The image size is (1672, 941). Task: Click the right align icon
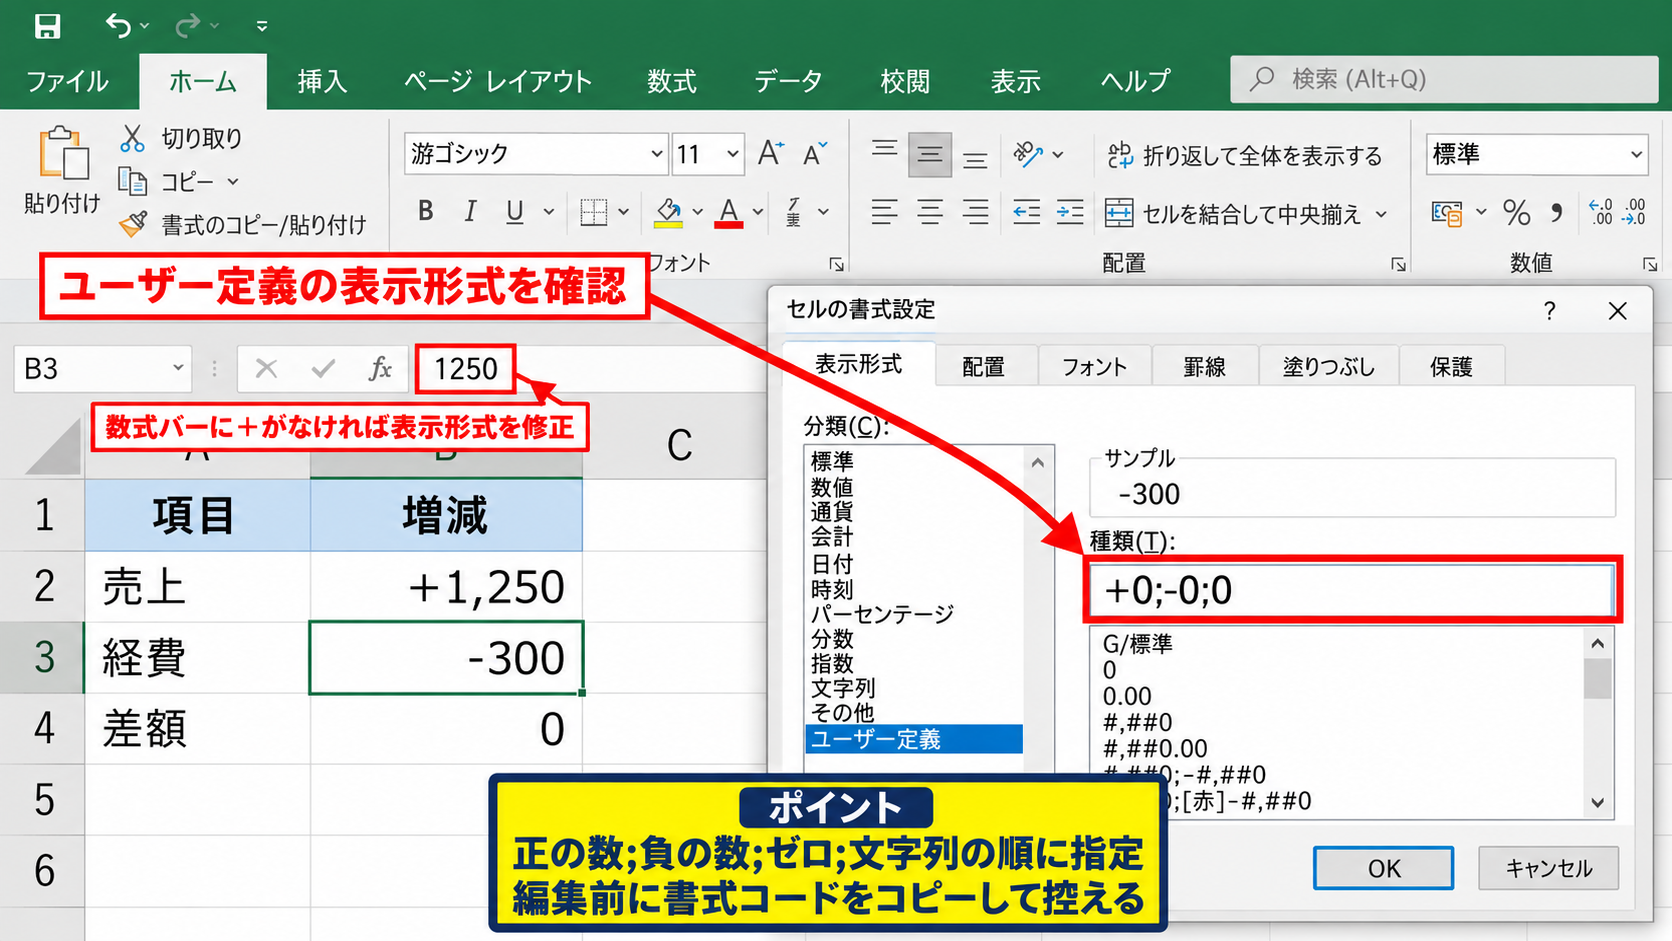tap(975, 212)
